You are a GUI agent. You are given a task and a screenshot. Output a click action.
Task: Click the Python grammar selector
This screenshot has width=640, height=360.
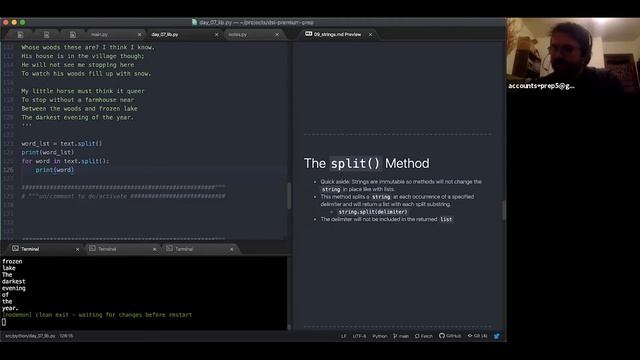[380, 336]
